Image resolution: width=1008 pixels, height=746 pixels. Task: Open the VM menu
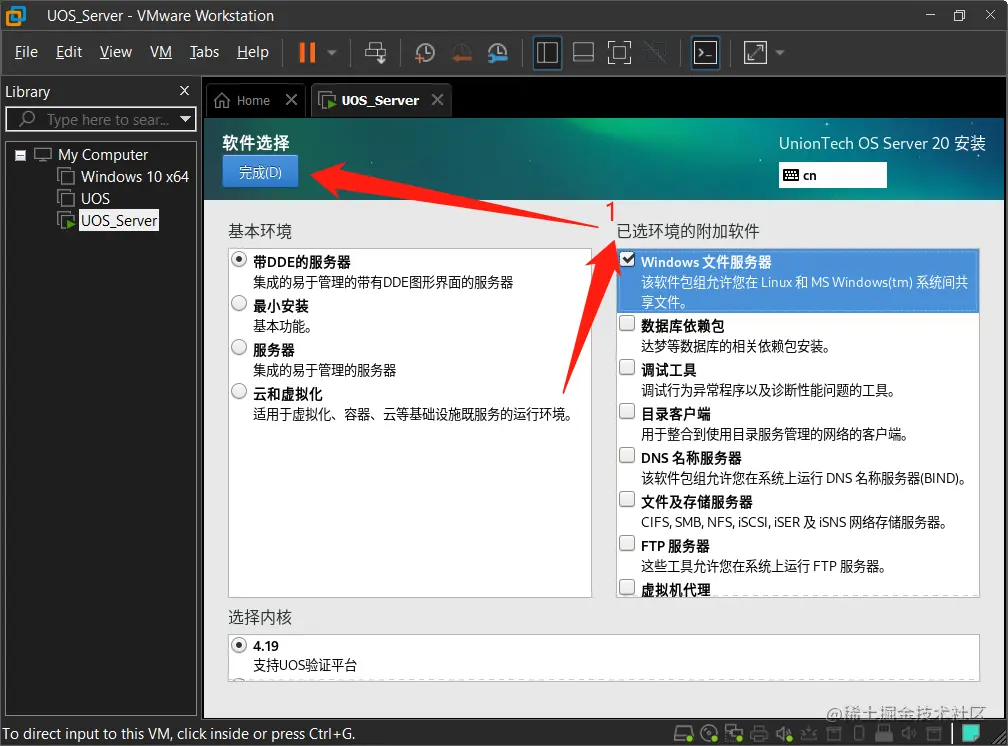point(161,52)
